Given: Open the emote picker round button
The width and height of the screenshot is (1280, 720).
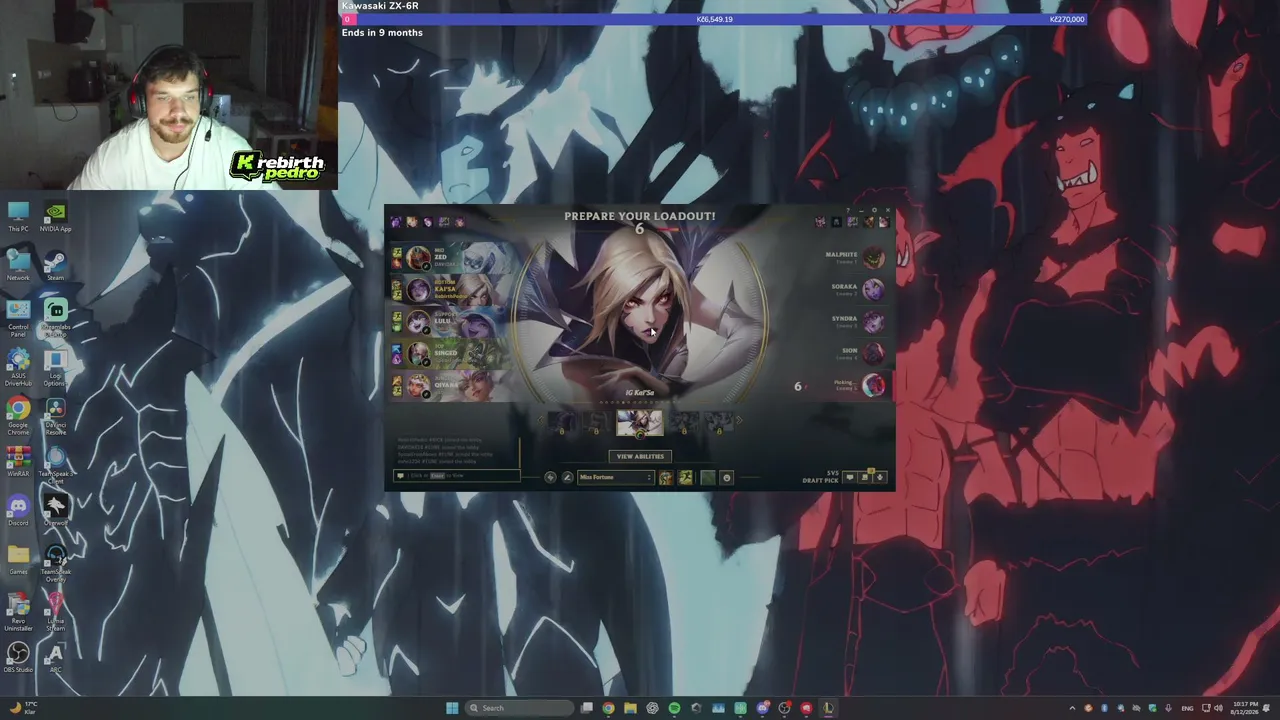Looking at the screenshot, I should [727, 477].
